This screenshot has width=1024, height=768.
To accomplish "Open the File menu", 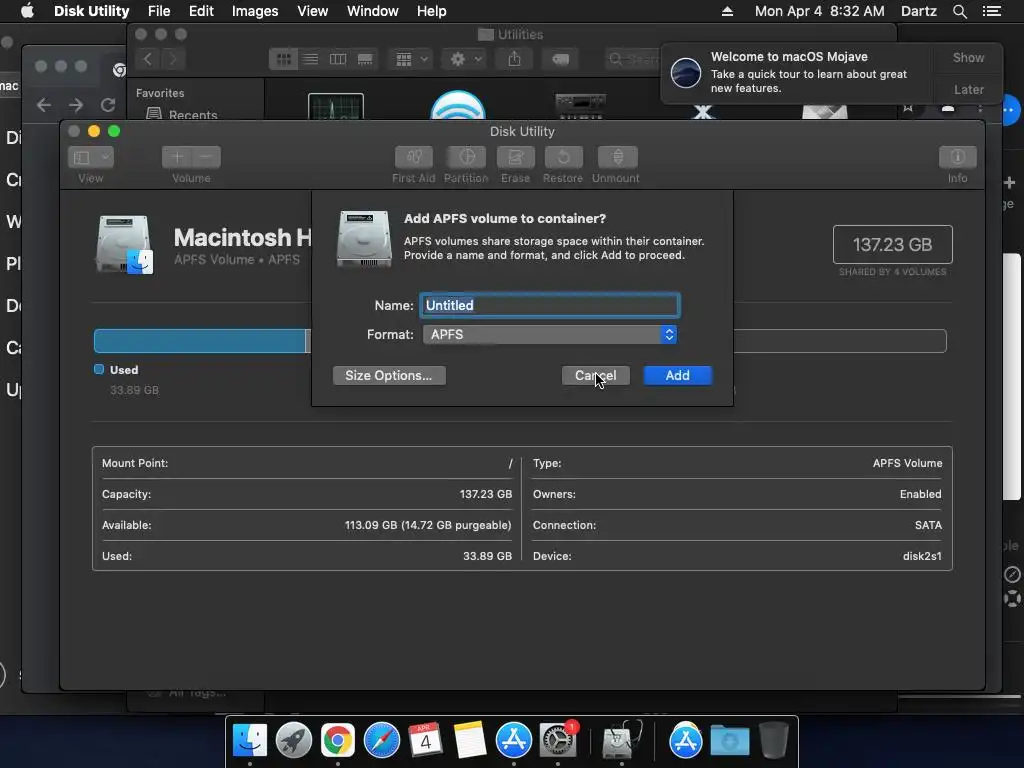I will 159,11.
